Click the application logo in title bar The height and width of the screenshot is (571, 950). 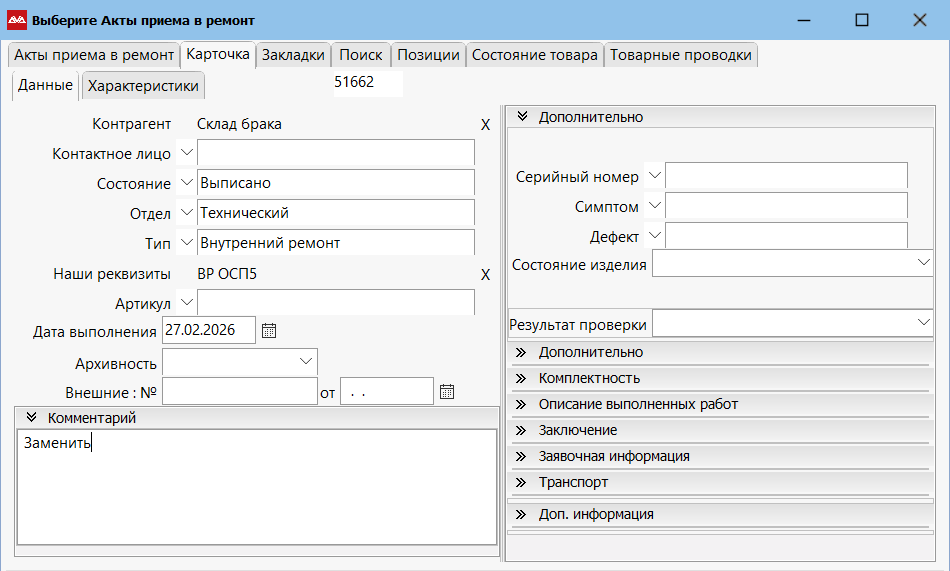pos(17,20)
